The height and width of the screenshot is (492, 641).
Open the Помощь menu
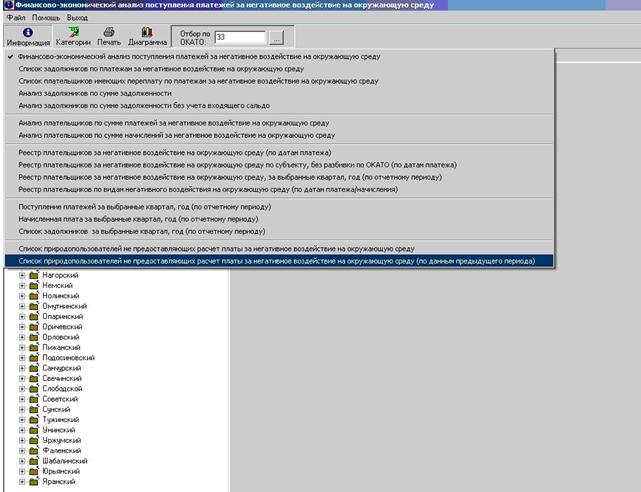45,18
